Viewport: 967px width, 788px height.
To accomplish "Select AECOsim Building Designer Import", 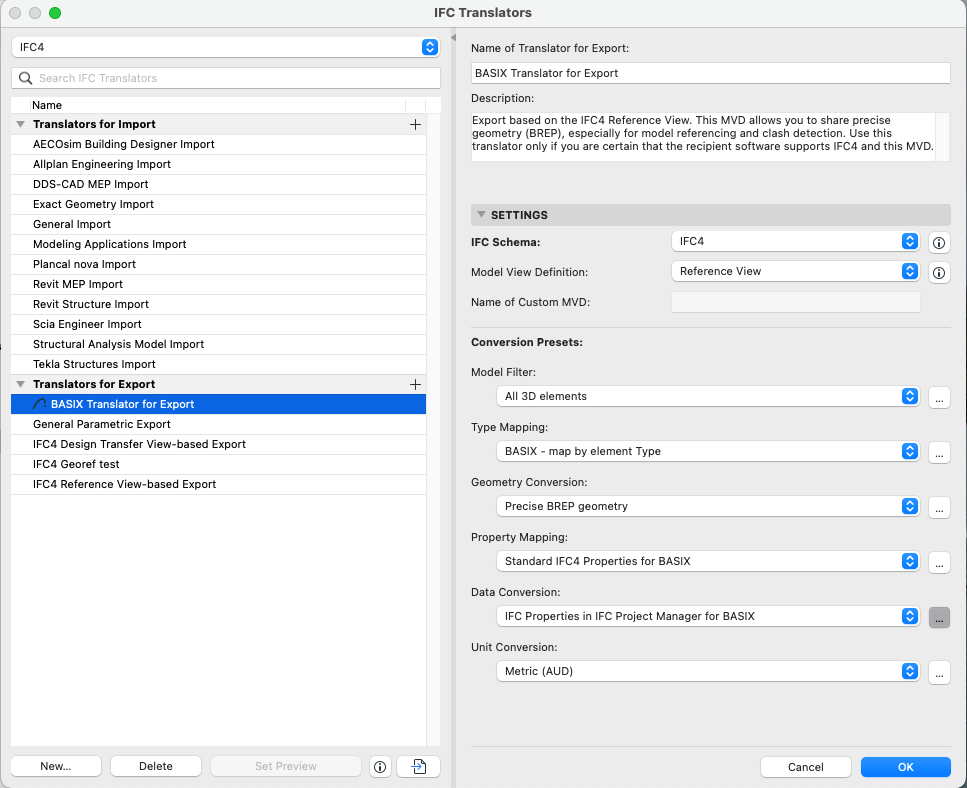I will click(218, 144).
